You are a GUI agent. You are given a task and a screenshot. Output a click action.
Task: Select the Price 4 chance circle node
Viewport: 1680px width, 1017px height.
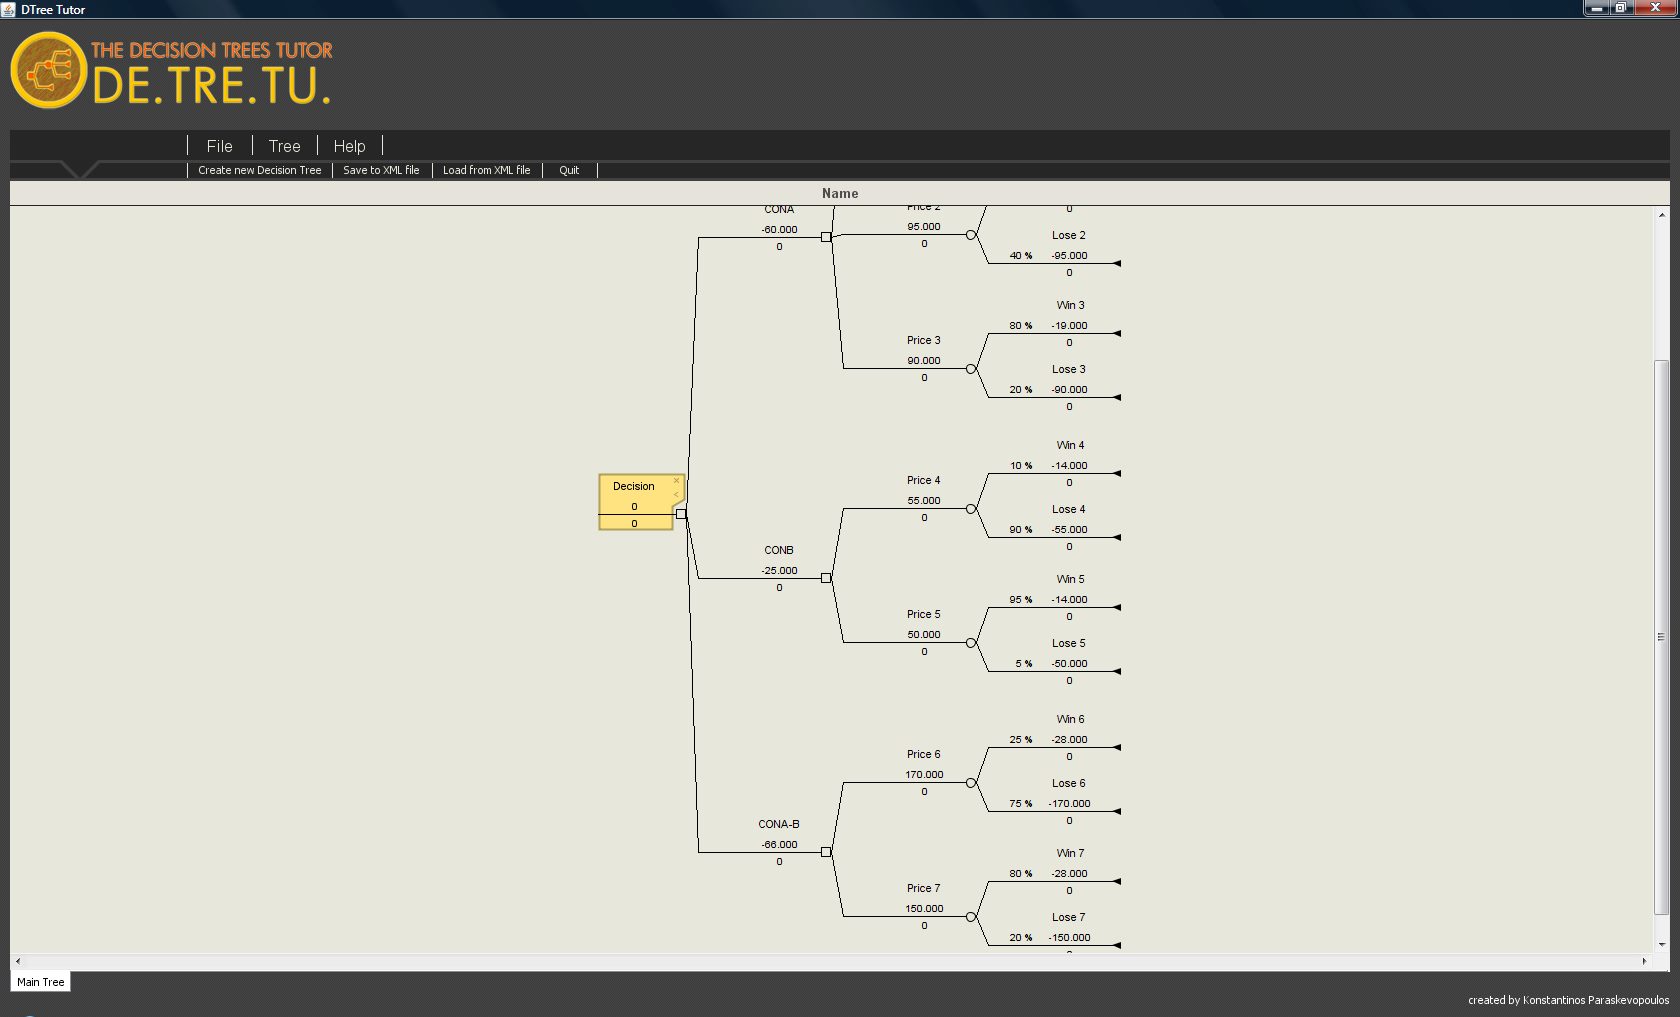(x=971, y=509)
